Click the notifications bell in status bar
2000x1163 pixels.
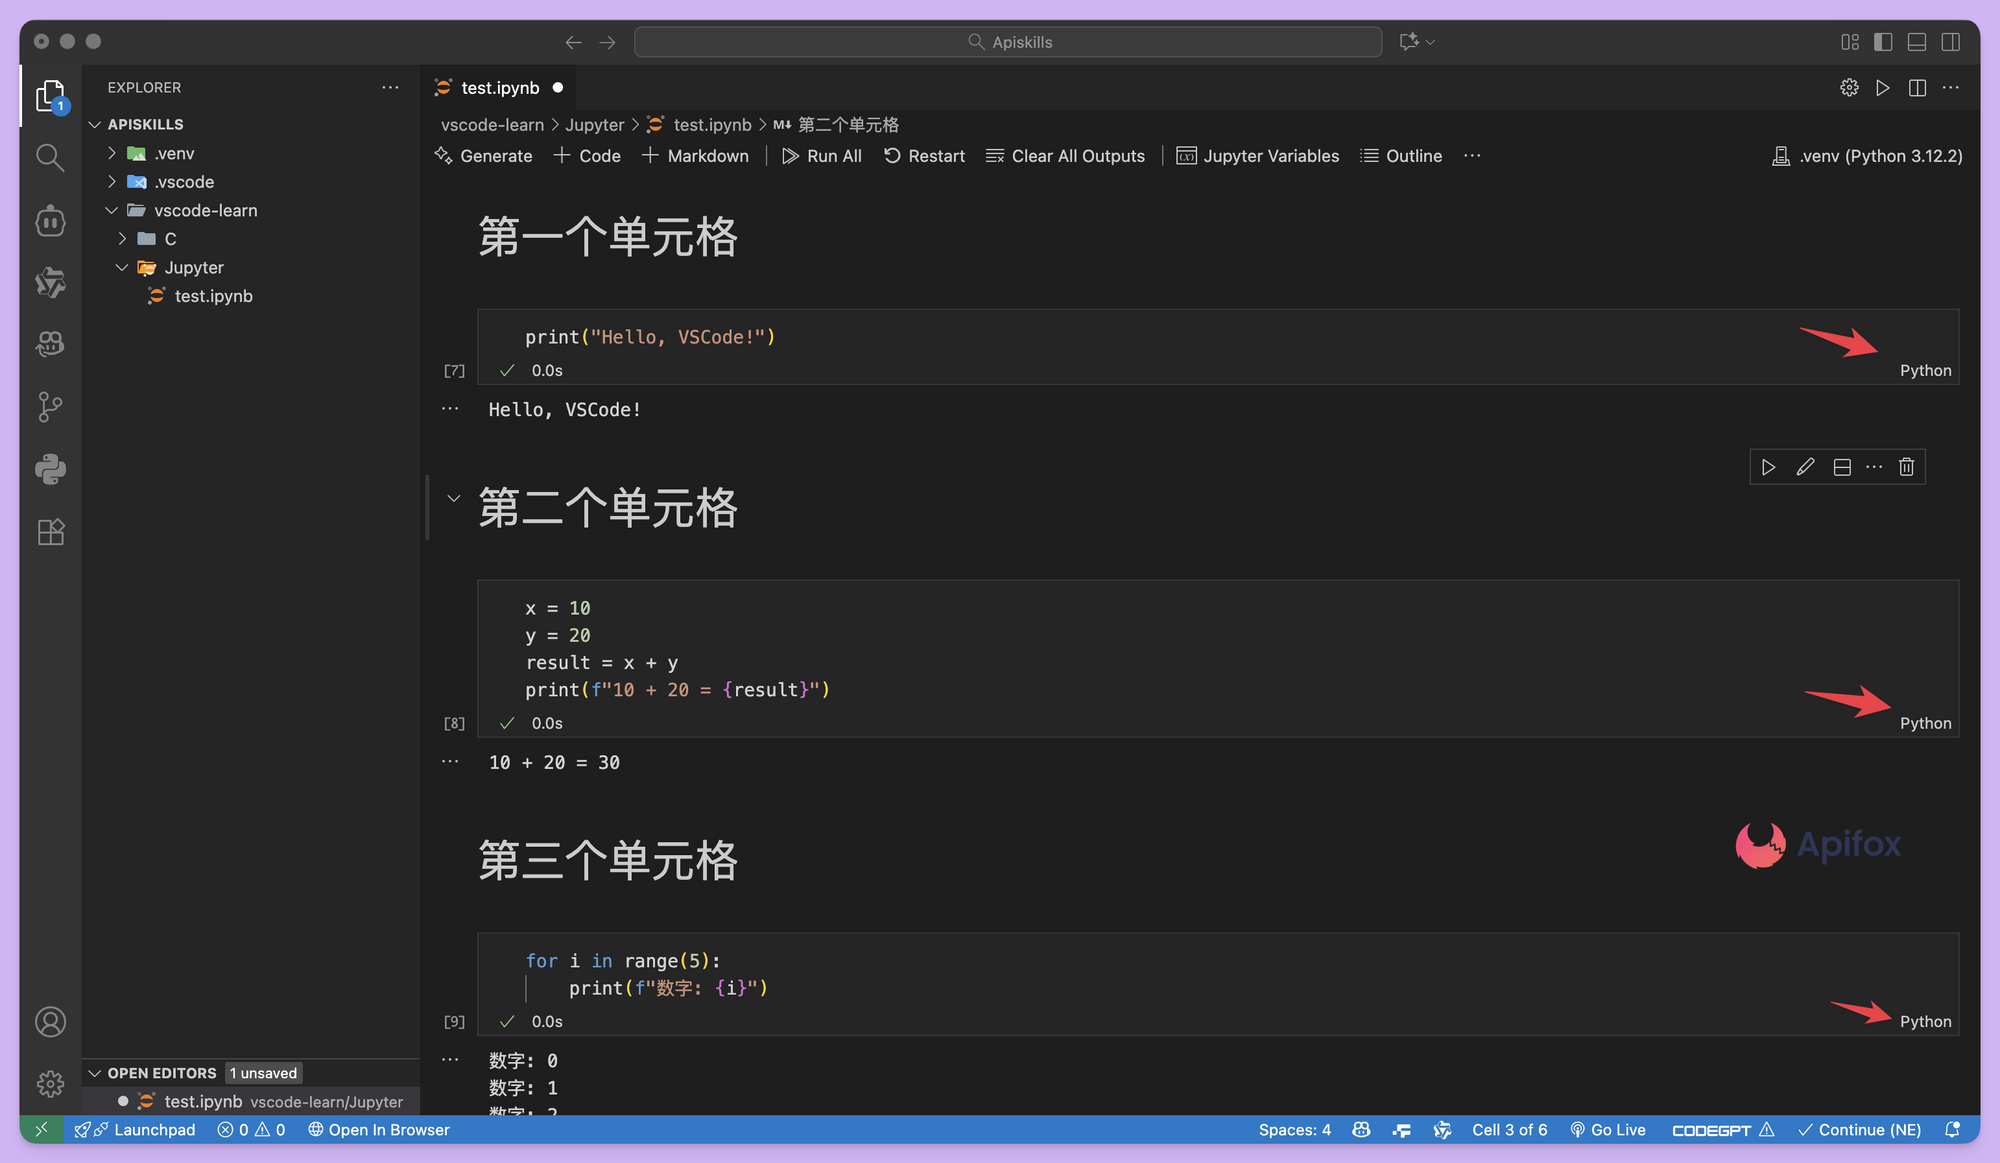tap(1951, 1129)
